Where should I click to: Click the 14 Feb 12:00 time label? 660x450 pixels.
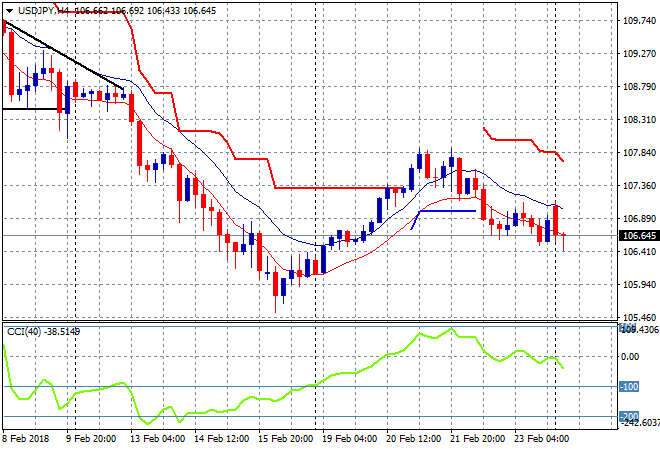click(221, 439)
